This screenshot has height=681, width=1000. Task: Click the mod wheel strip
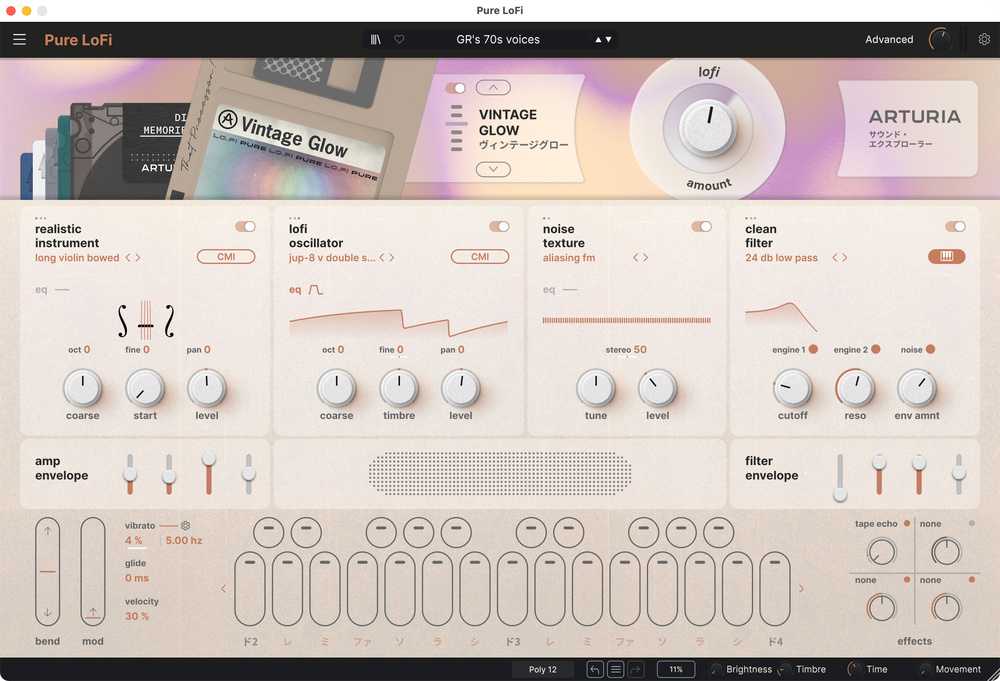(x=92, y=571)
